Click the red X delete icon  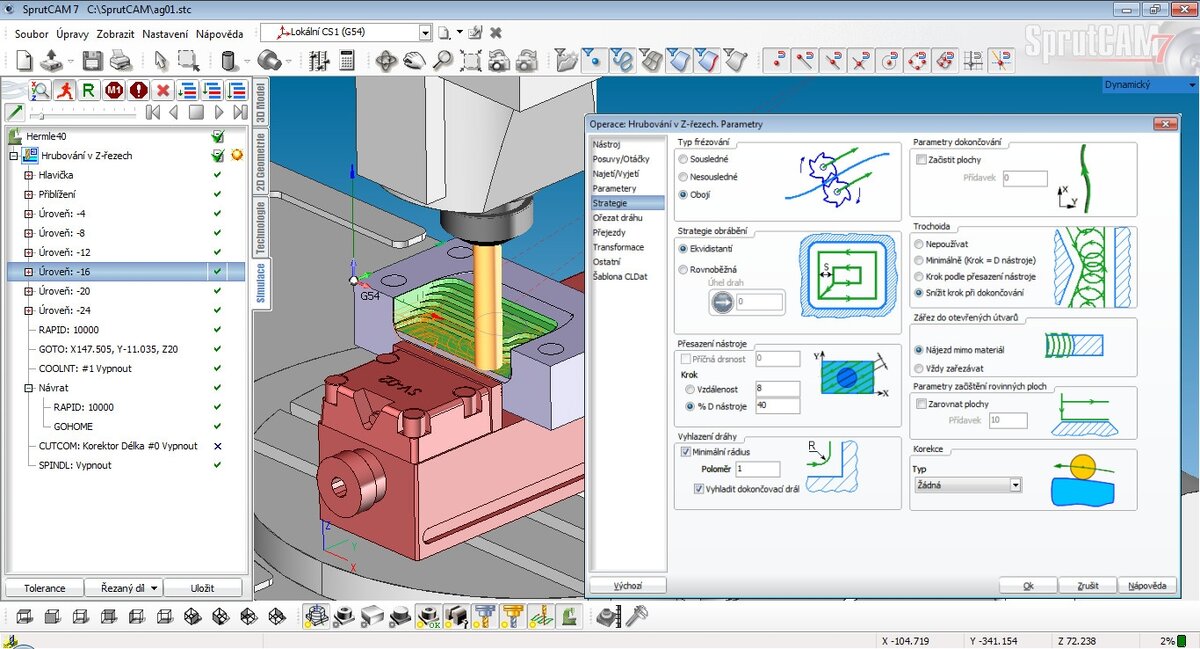(163, 90)
